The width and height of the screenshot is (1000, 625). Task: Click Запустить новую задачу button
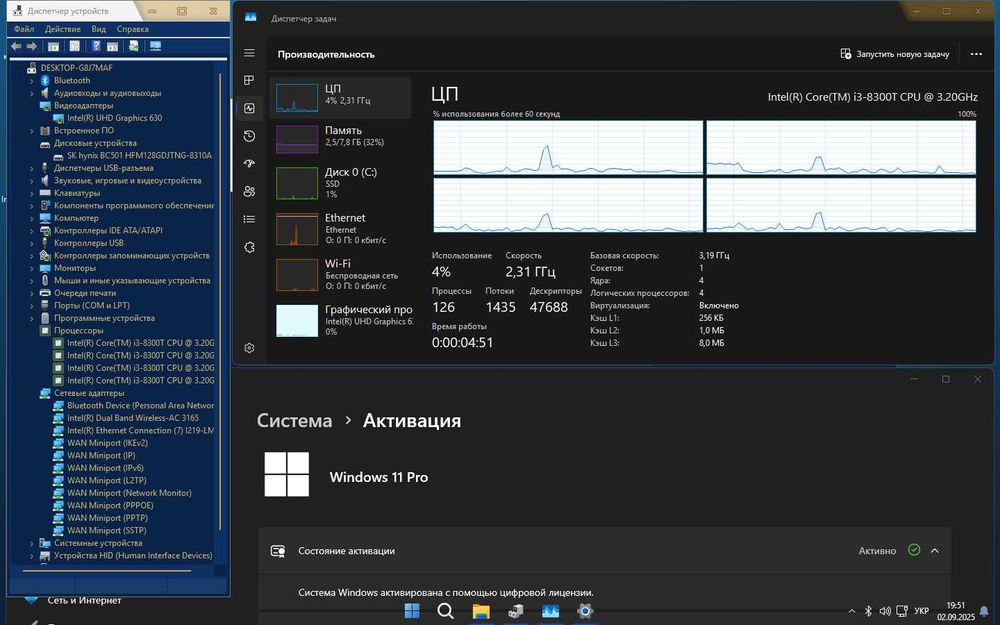tap(895, 54)
